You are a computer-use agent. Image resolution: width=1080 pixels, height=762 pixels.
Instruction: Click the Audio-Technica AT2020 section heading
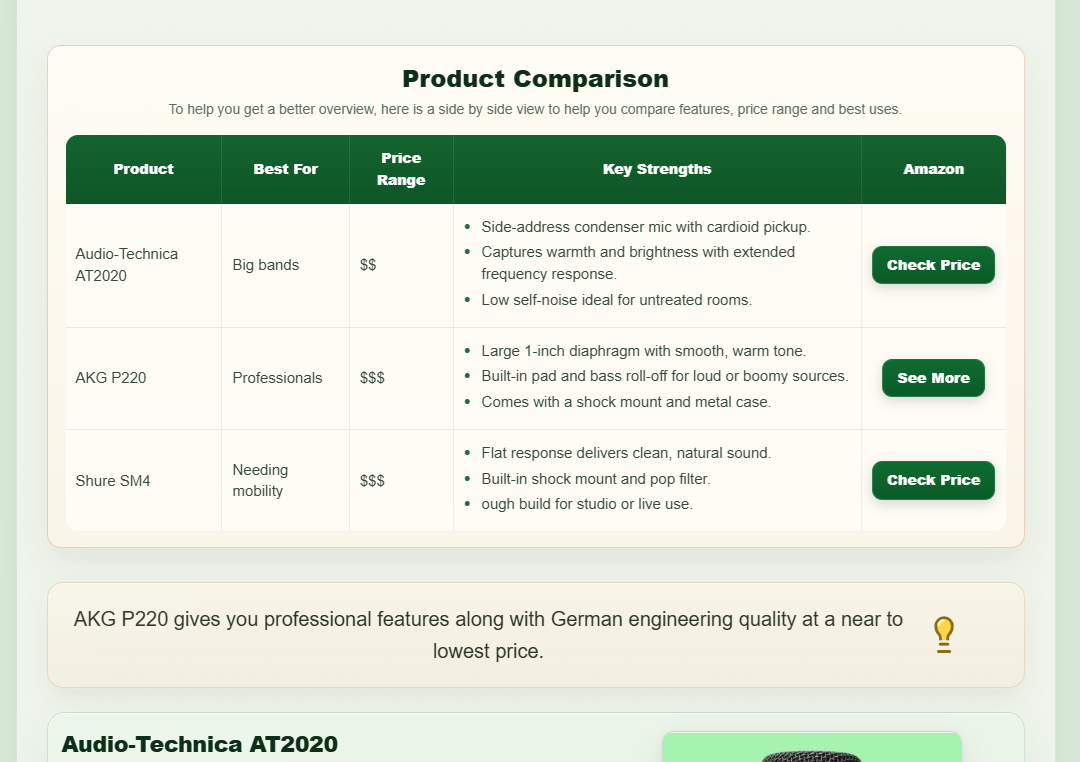[200, 745]
